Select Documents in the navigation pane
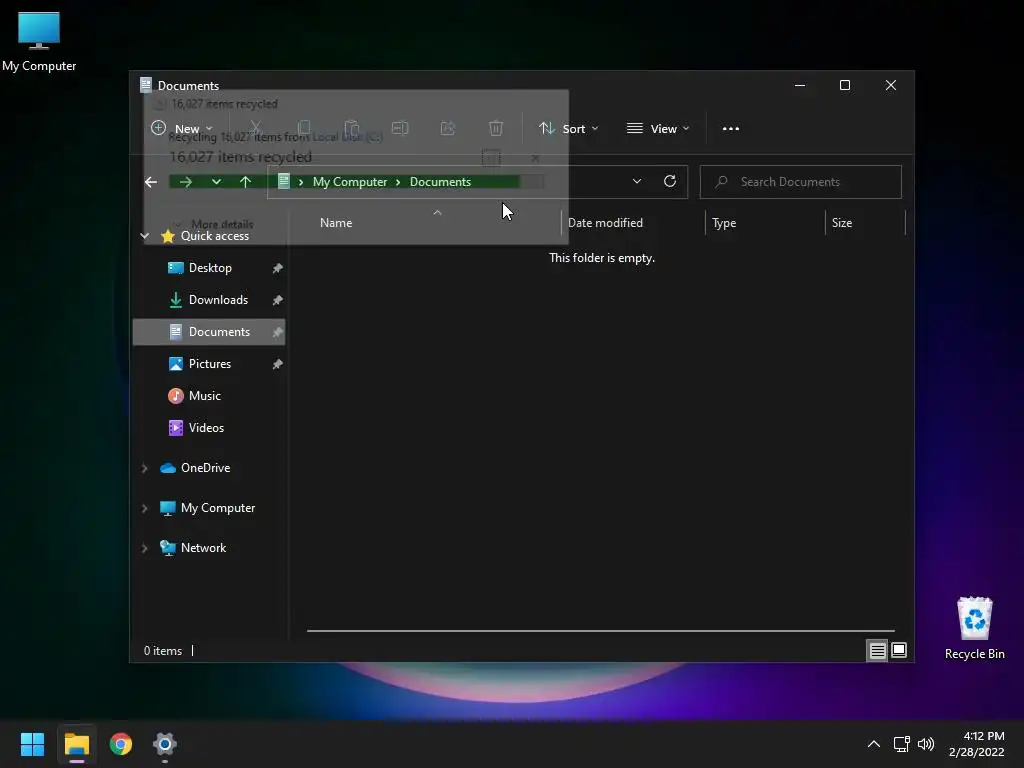This screenshot has width=1024, height=768. click(x=209, y=332)
